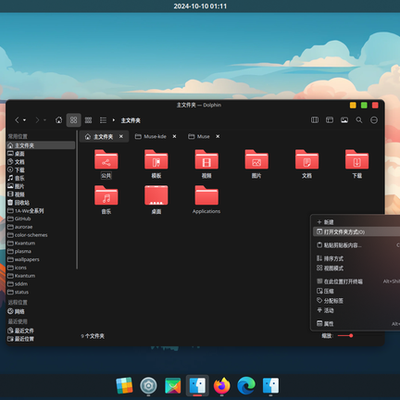Open the status sidebar bookmark
Screen dimensions: 400x400
pyautogui.click(x=41, y=292)
